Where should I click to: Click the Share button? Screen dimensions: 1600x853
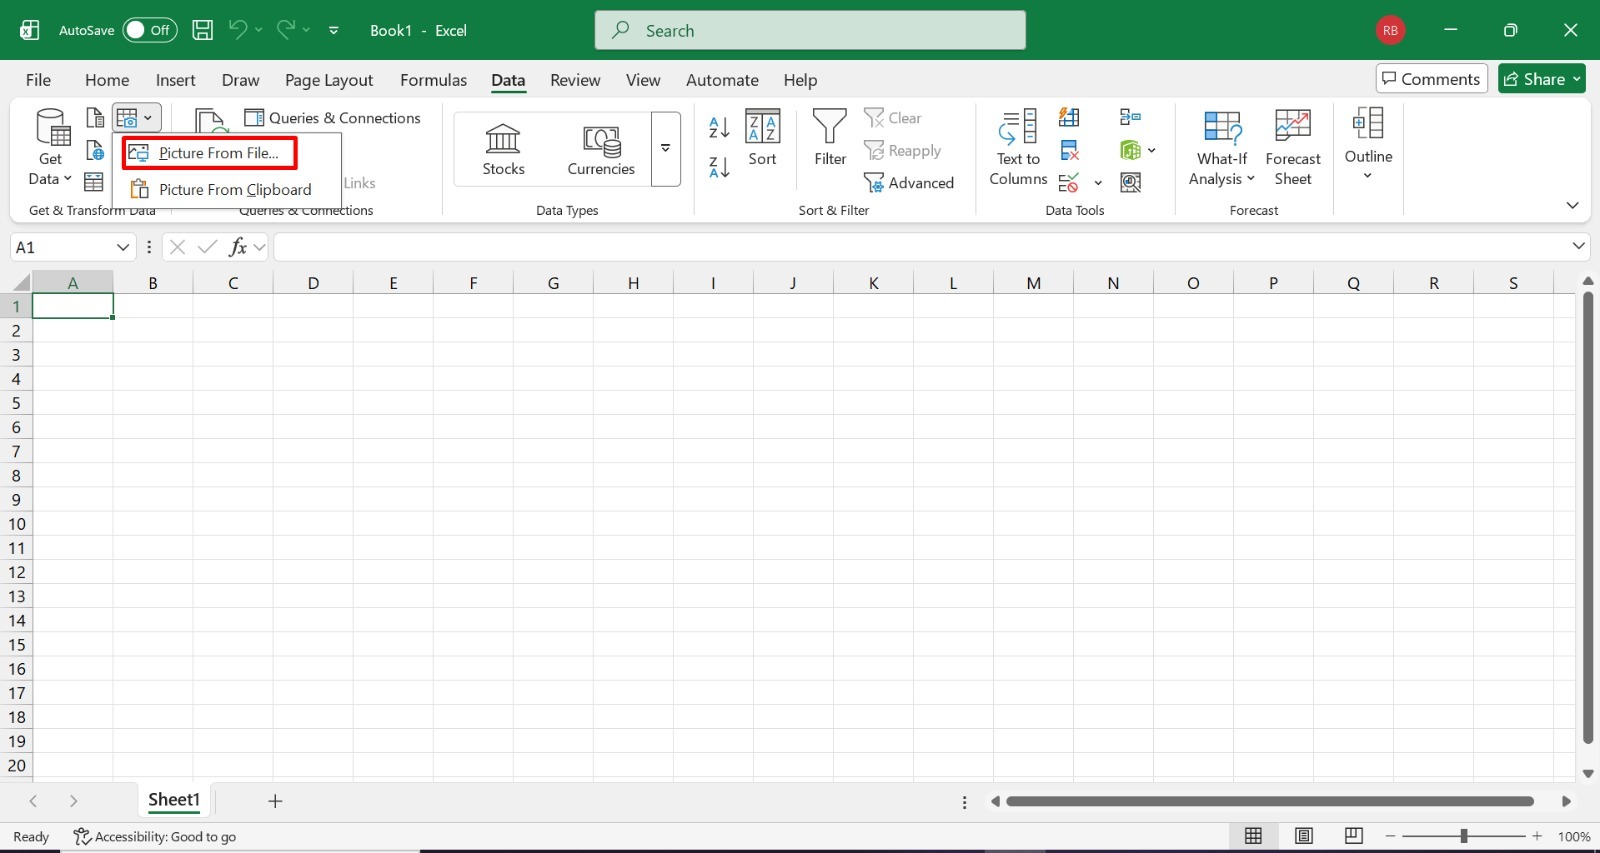1542,79
